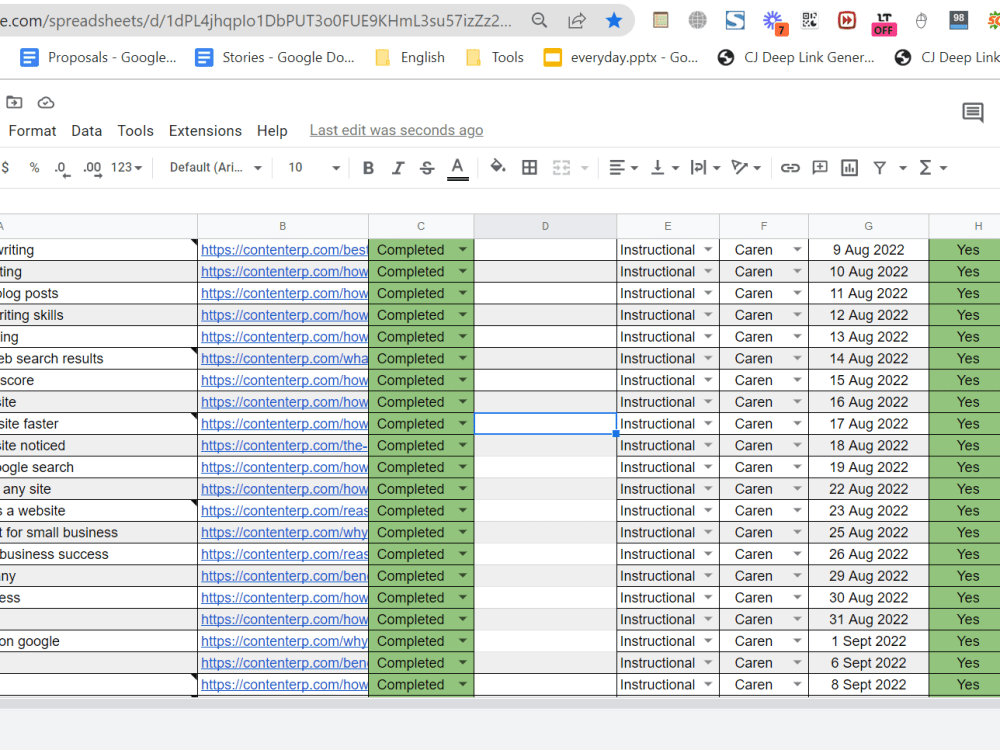
Task: Open filter views dropdown arrow
Action: pyautogui.click(x=902, y=168)
